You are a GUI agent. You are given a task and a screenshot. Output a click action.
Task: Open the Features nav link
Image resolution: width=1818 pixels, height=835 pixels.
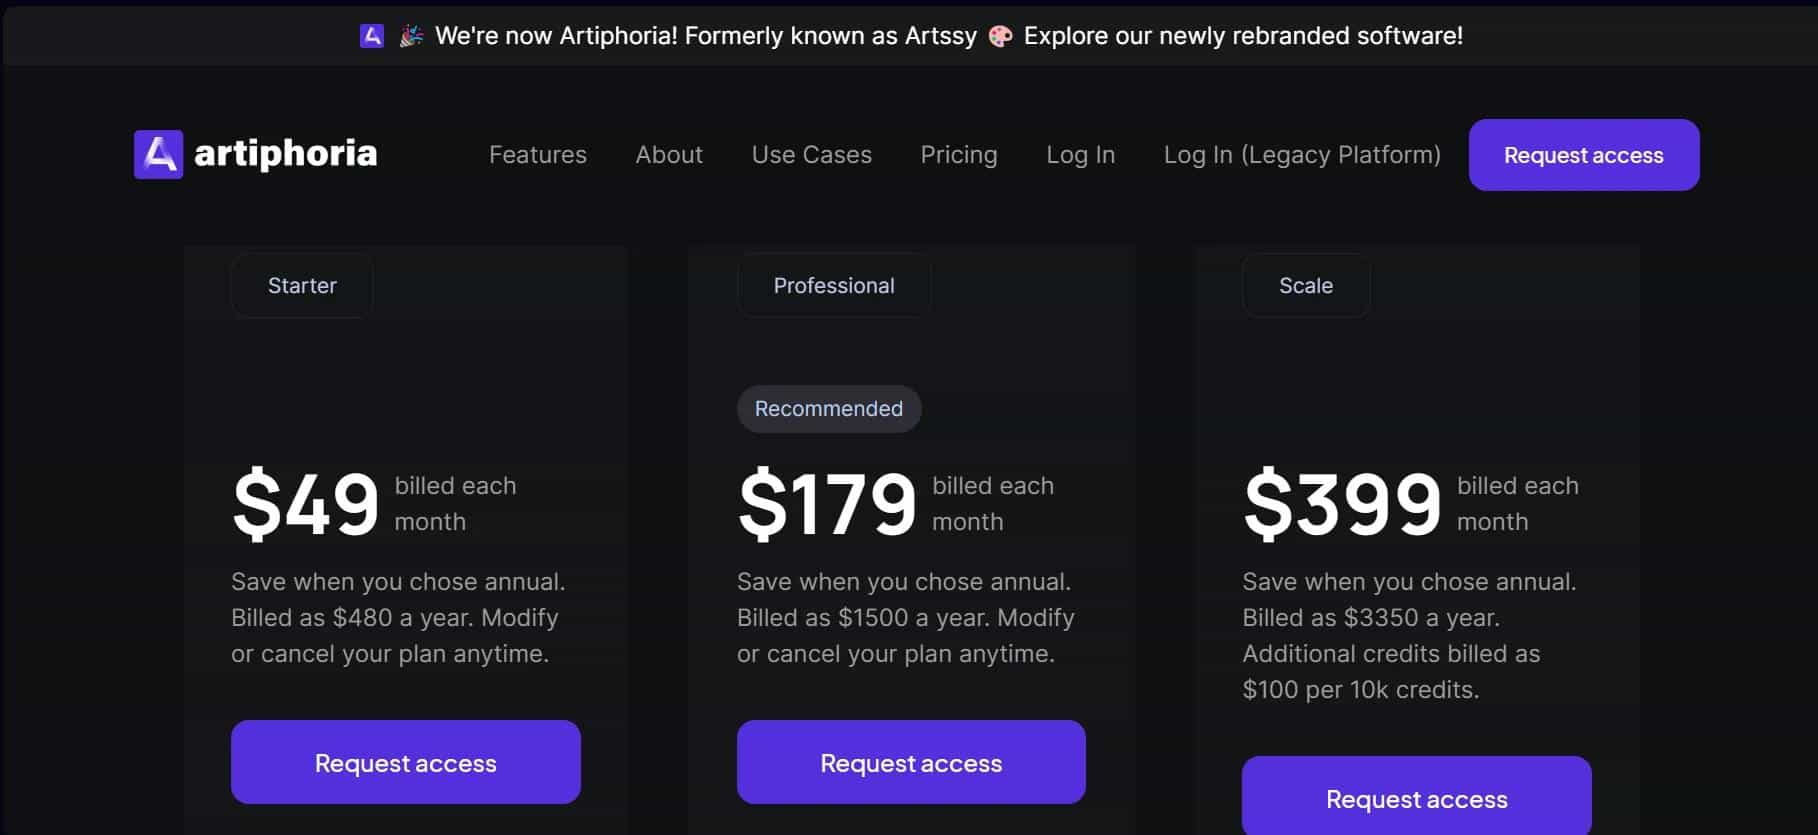point(537,155)
